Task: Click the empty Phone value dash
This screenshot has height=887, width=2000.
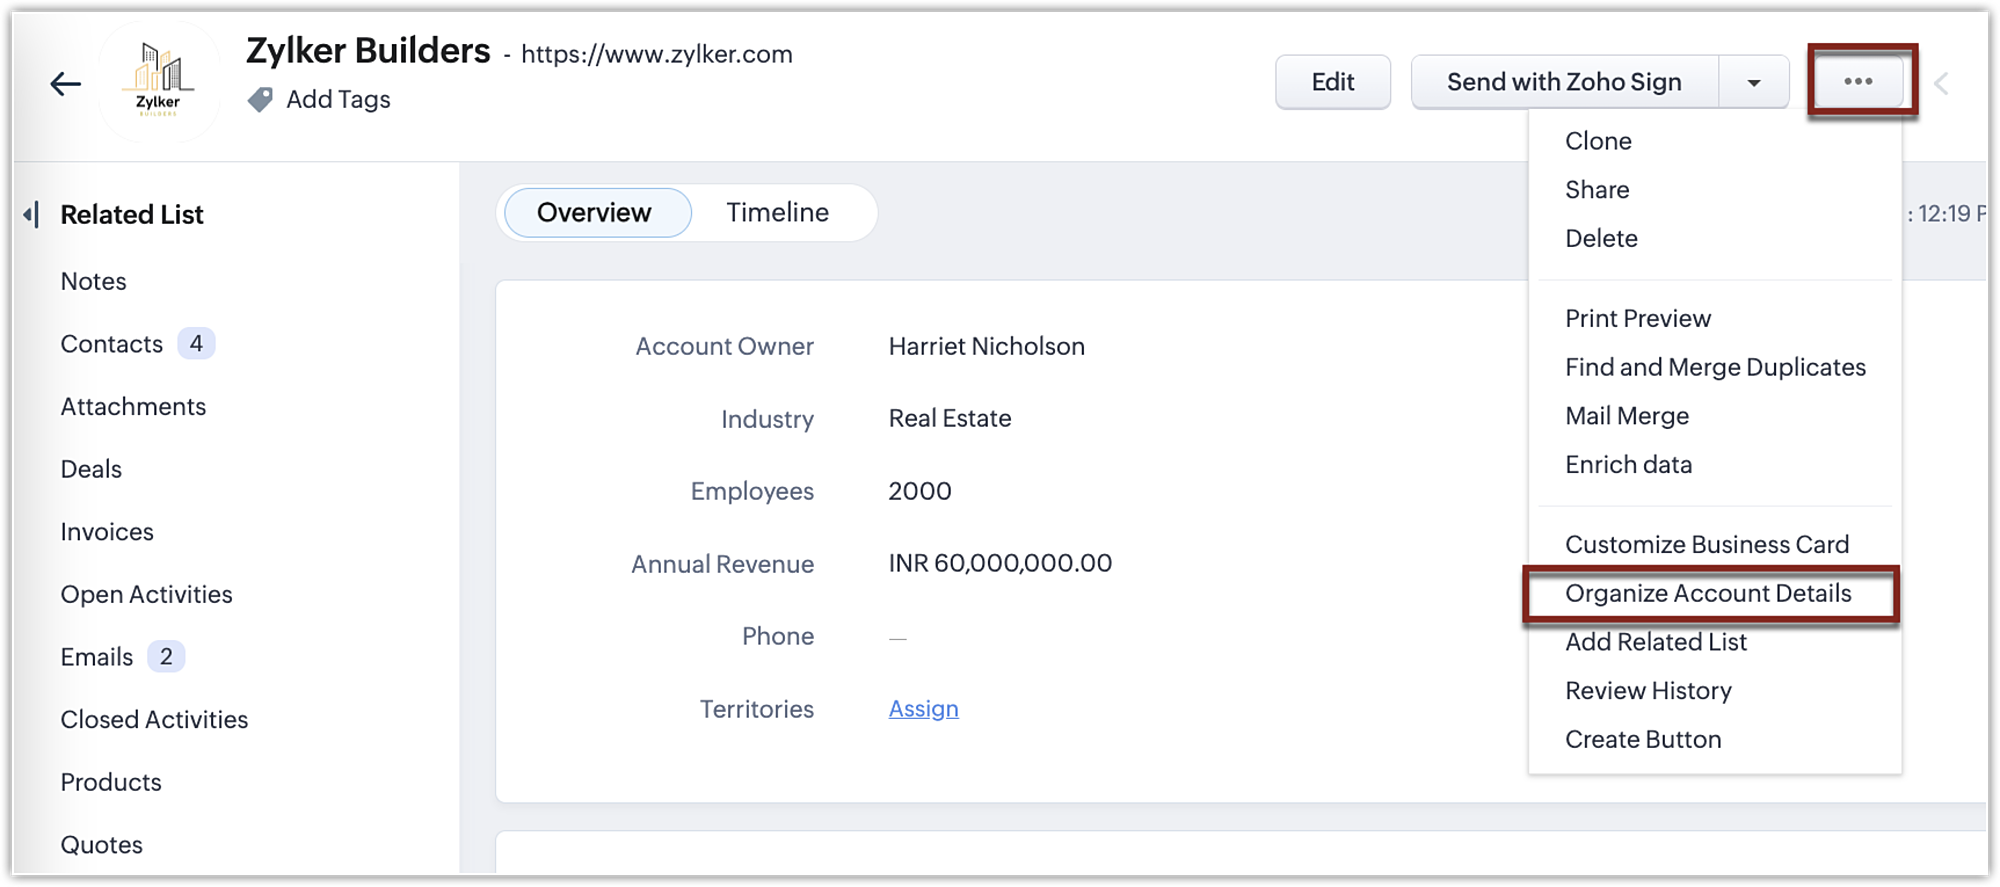Action: pyautogui.click(x=897, y=638)
